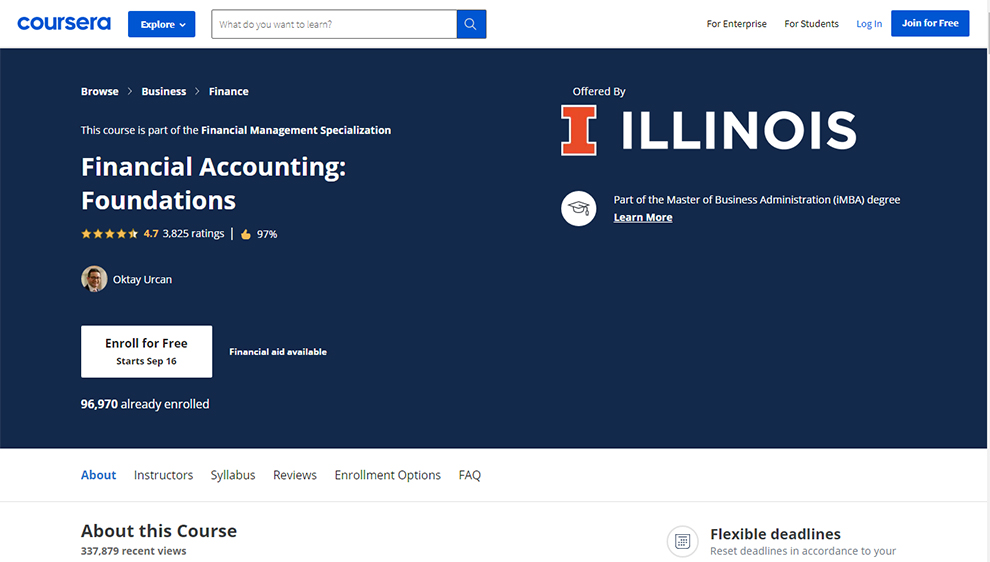Click the 'About this Course' heading
Screen dimensions: 990x562
[159, 531]
